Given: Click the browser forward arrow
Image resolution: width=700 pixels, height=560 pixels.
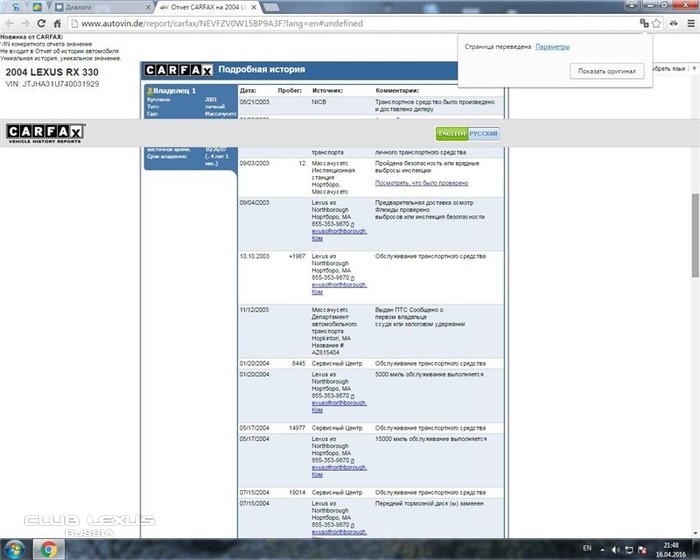Looking at the screenshot, I should [26, 22].
